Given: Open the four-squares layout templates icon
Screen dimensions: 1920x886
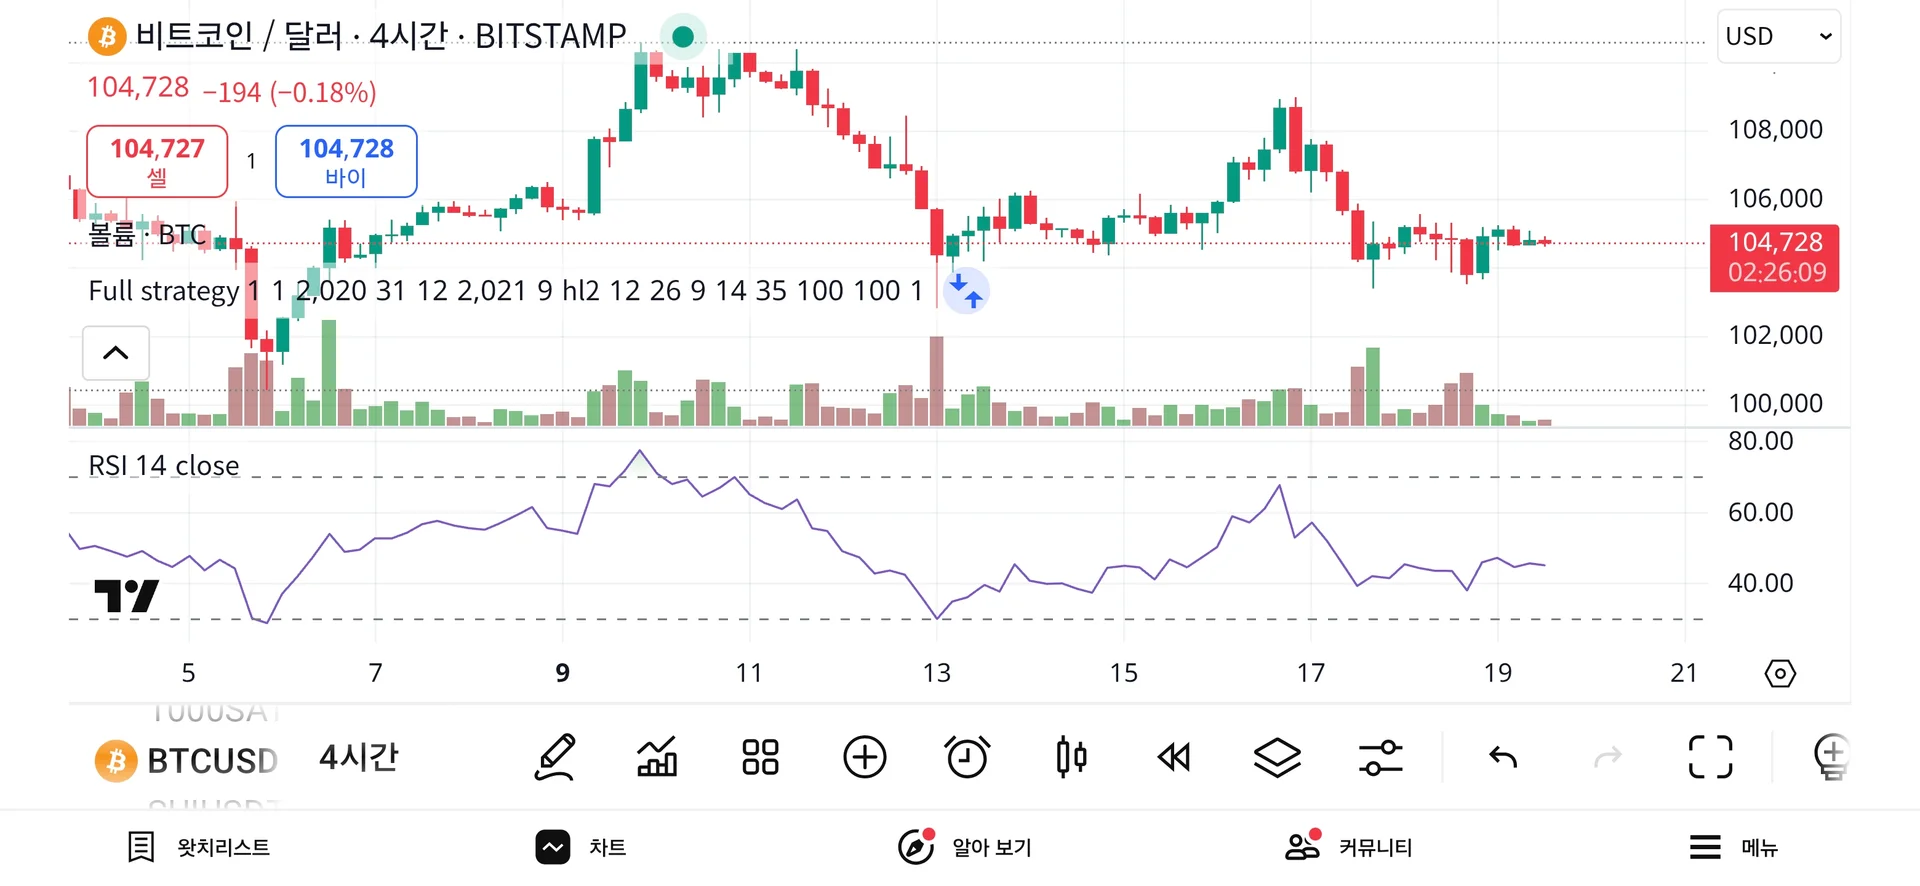Looking at the screenshot, I should [760, 757].
